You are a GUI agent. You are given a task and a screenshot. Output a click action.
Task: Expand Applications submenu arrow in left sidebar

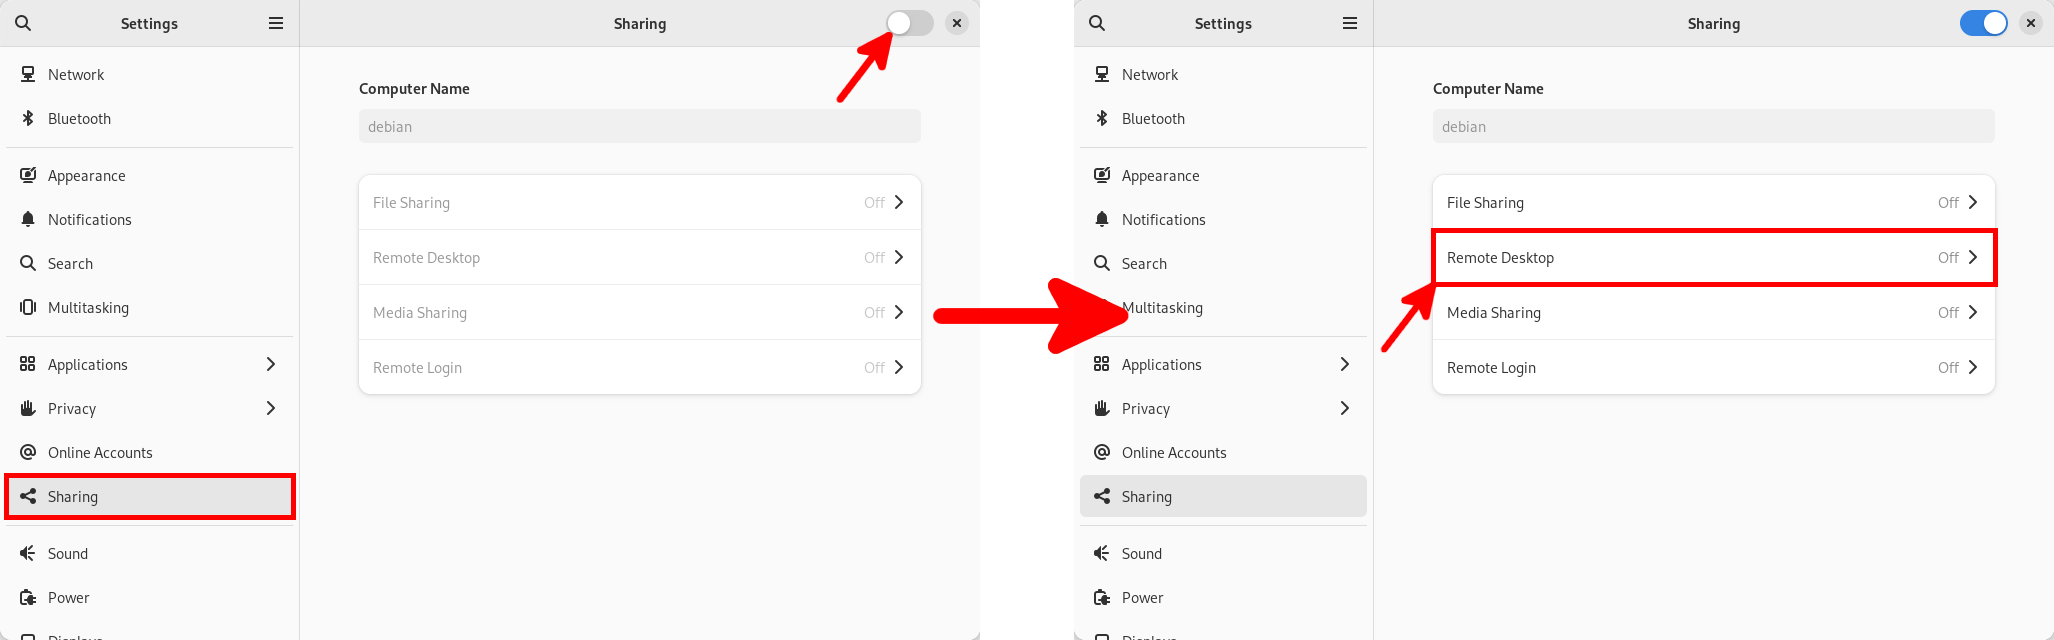(x=271, y=364)
